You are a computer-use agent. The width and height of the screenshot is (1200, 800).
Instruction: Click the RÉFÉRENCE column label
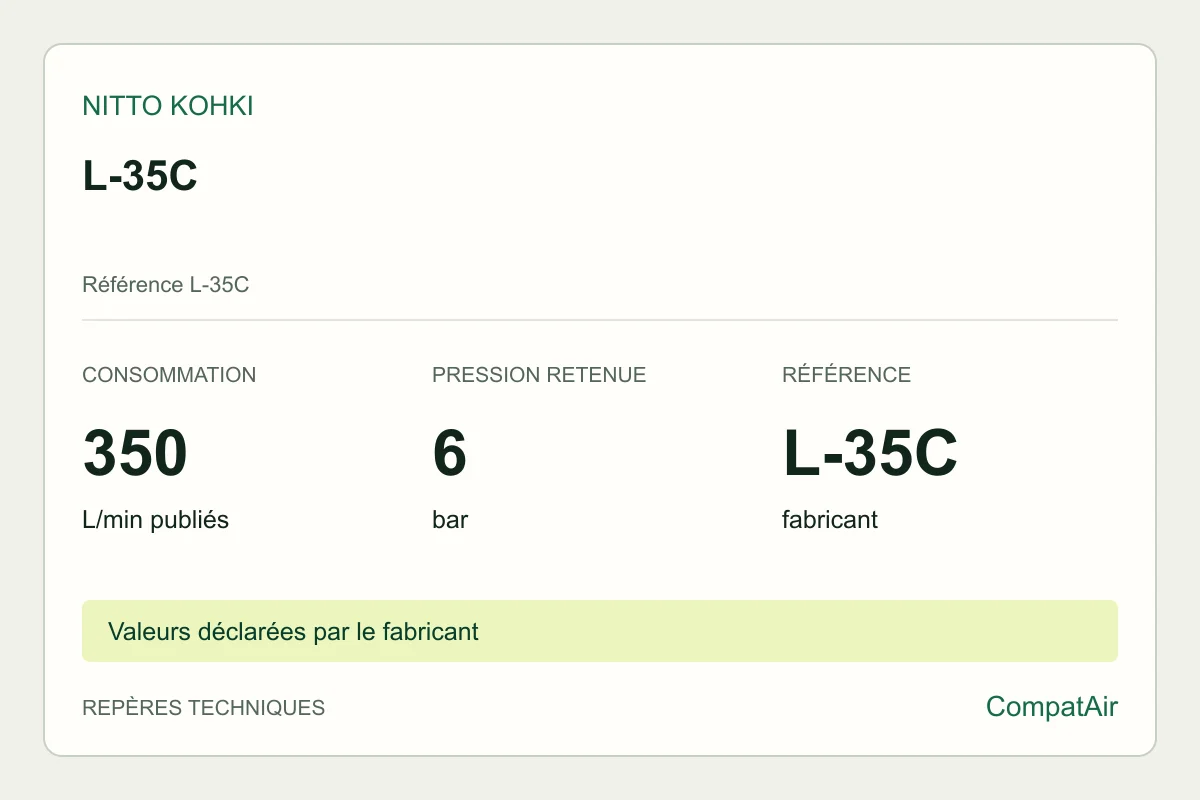846,375
